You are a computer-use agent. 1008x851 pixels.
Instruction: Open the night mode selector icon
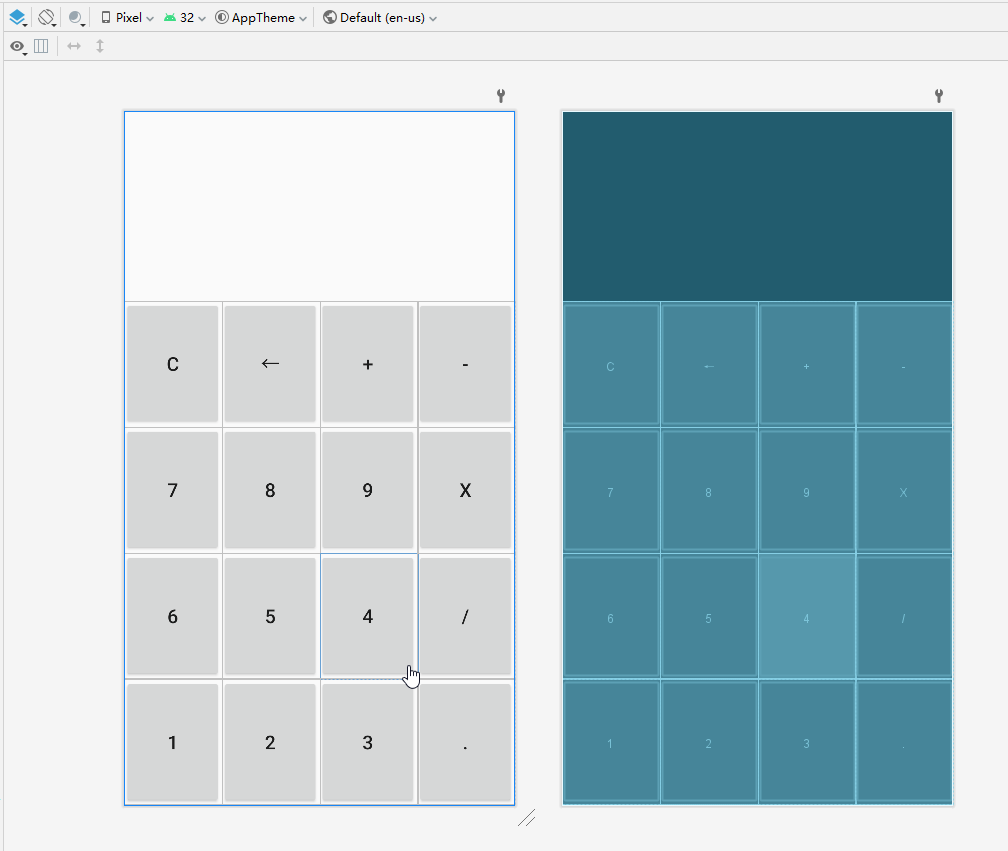pos(74,17)
